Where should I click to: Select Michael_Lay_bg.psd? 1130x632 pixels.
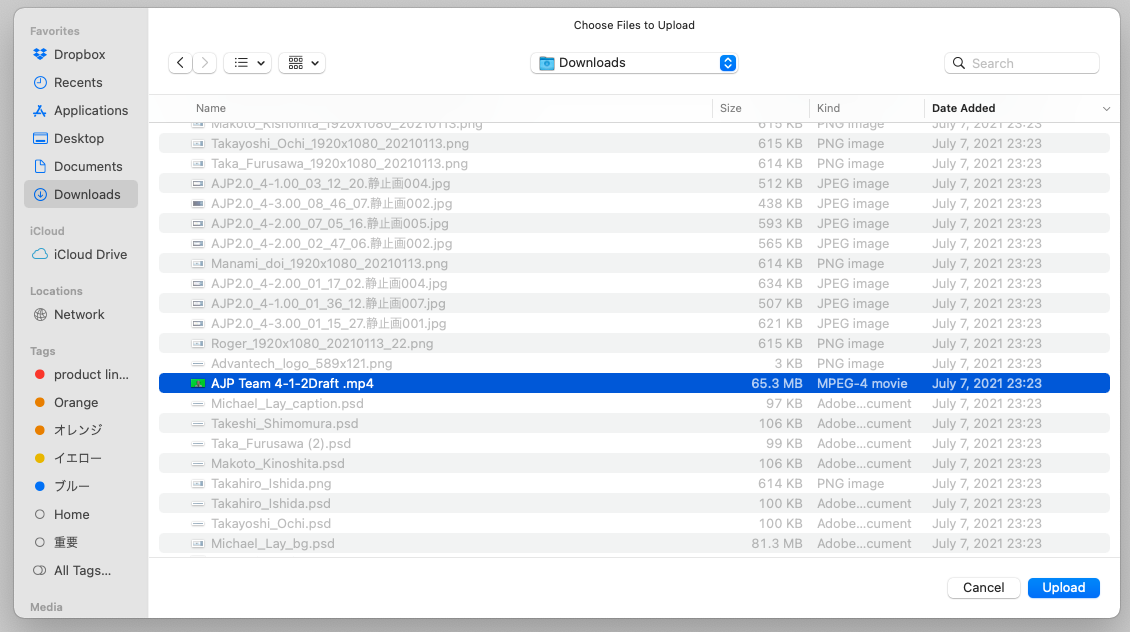pyautogui.click(x=634, y=543)
